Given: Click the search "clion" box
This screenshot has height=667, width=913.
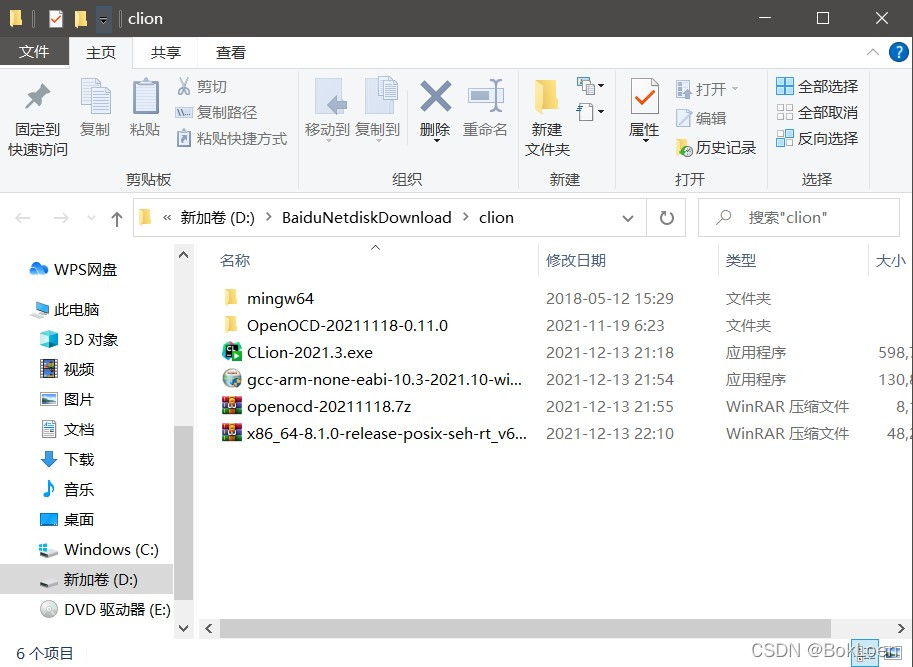Looking at the screenshot, I should pos(799,218).
